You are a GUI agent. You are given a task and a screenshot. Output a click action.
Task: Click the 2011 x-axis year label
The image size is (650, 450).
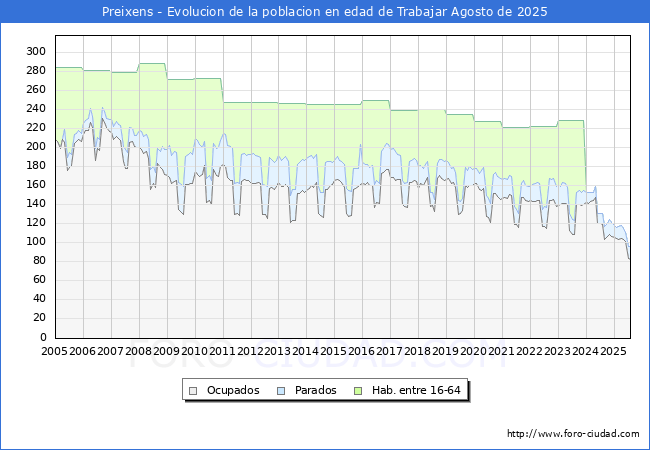(x=222, y=351)
